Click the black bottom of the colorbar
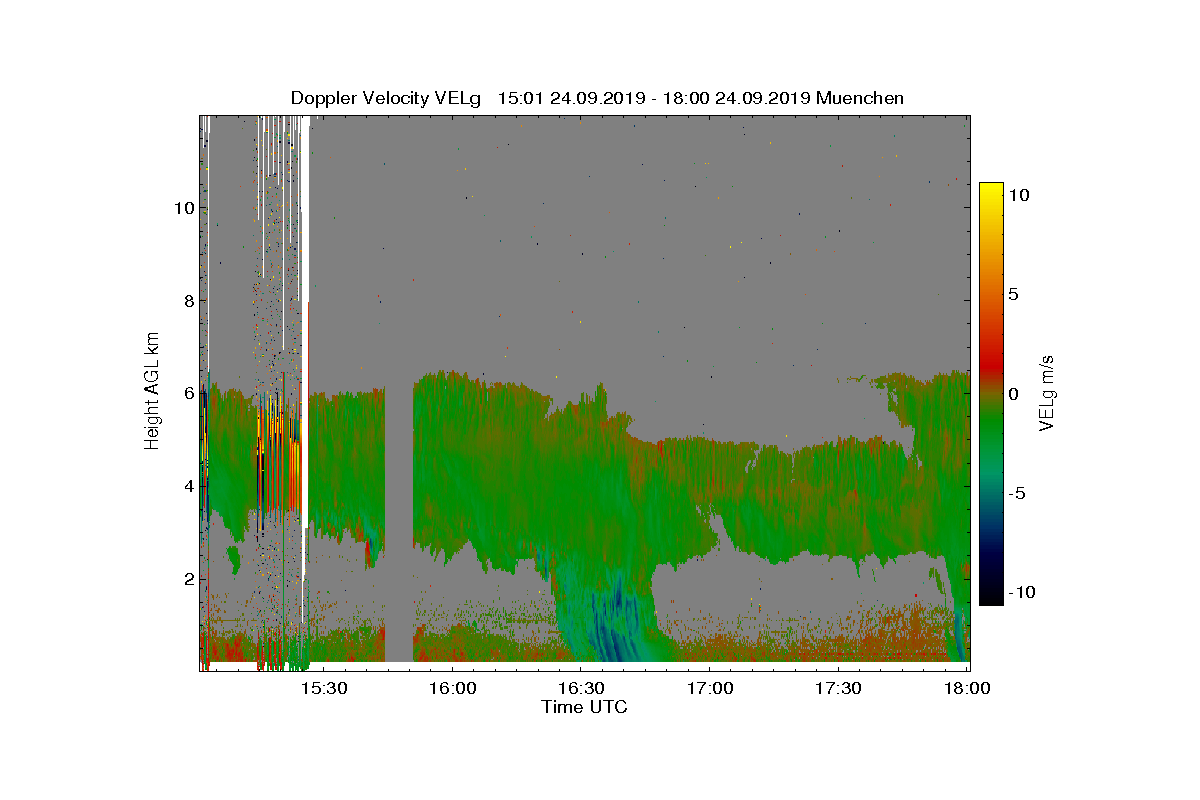The image size is (1200, 800). [991, 595]
